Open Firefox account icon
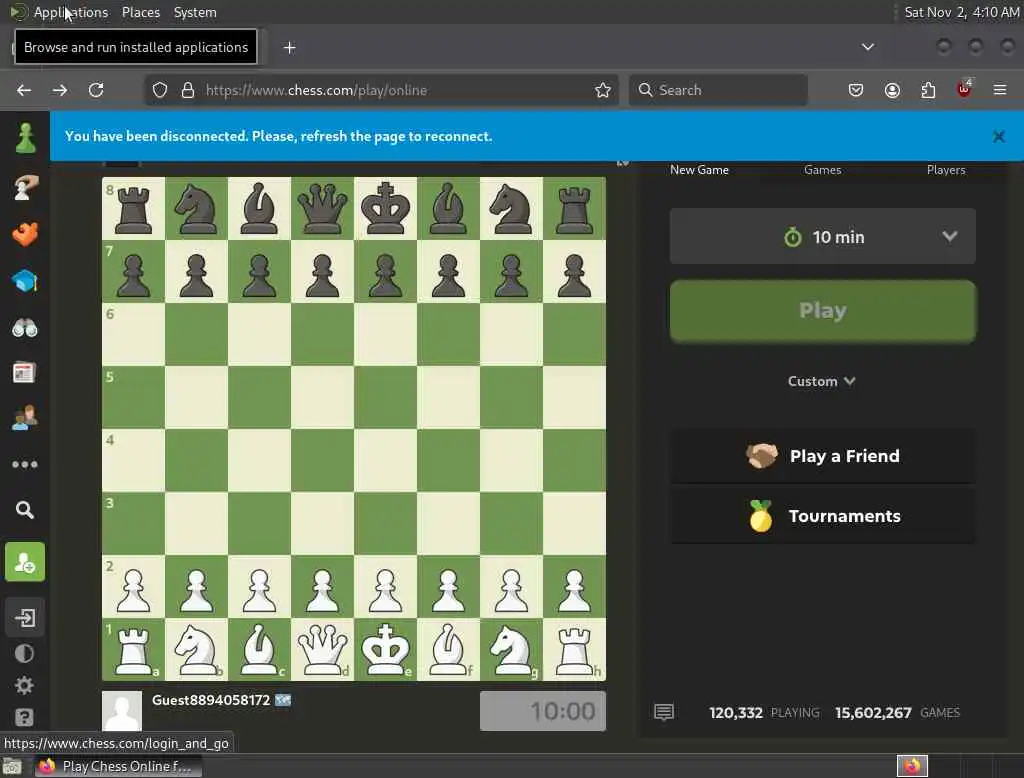This screenshot has height=778, width=1024. pos(892,90)
